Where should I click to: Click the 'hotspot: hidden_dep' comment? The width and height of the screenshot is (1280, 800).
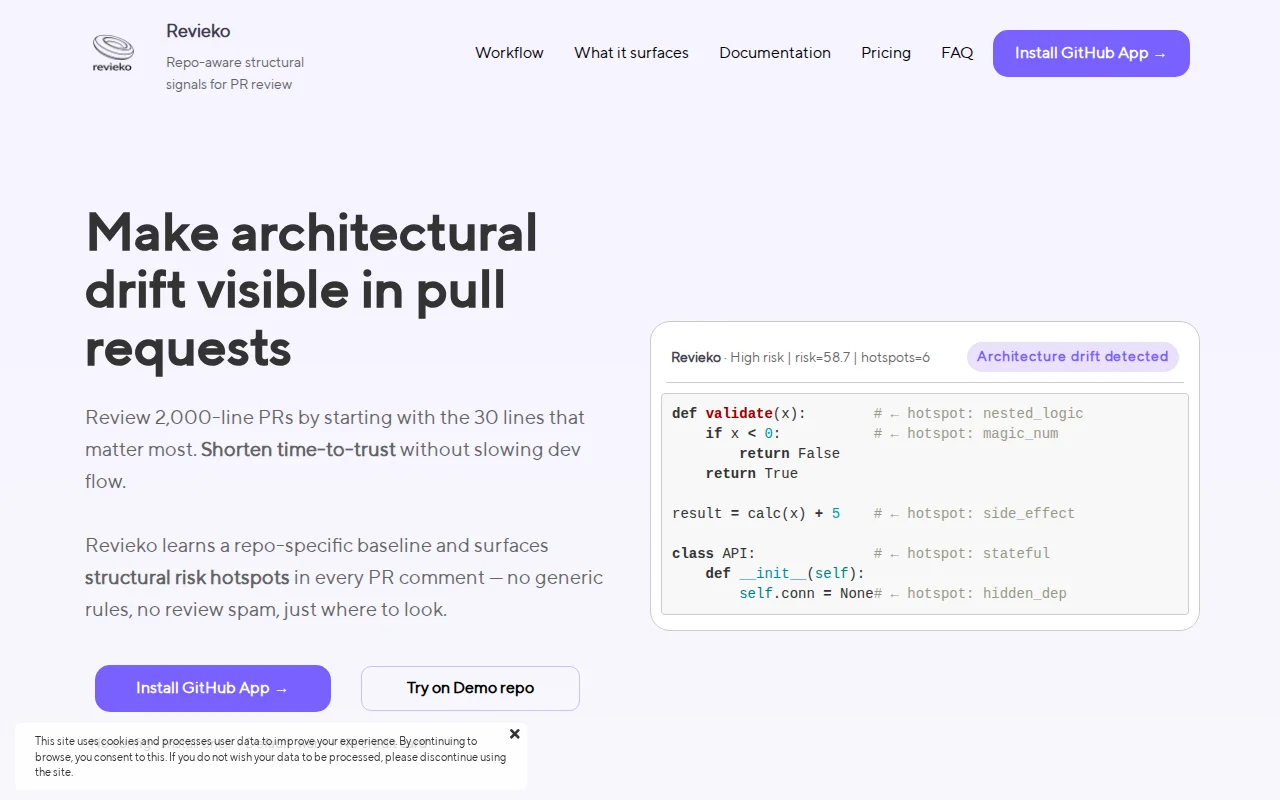tap(970, 593)
